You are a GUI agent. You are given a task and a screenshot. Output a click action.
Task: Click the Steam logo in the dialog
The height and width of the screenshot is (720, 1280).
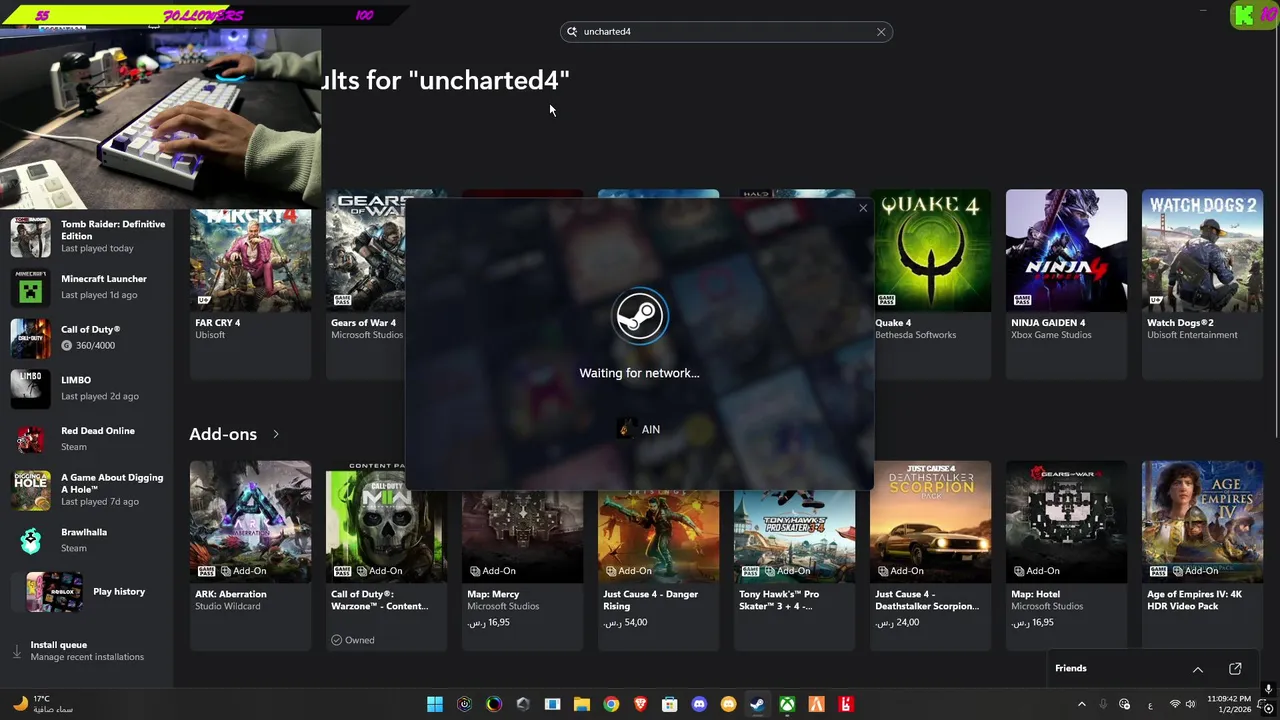(639, 316)
